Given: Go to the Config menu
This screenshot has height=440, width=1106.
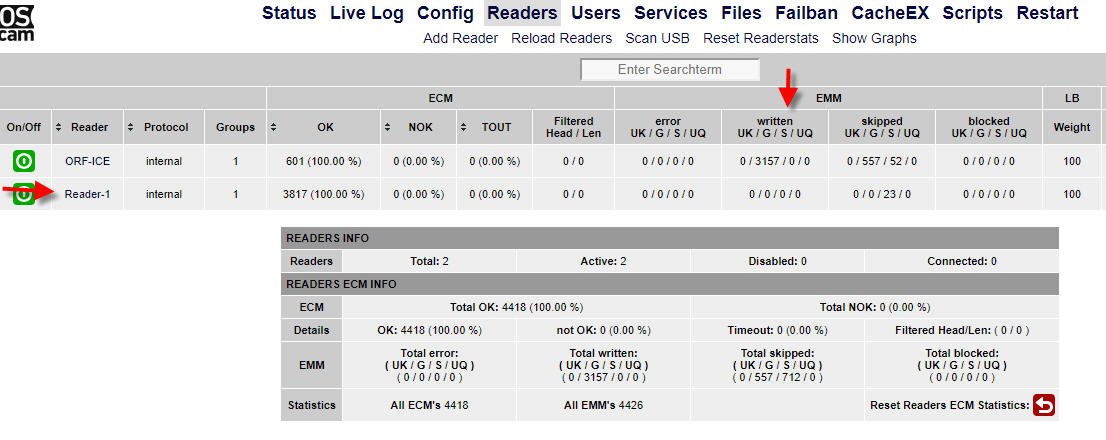Looking at the screenshot, I should point(445,13).
